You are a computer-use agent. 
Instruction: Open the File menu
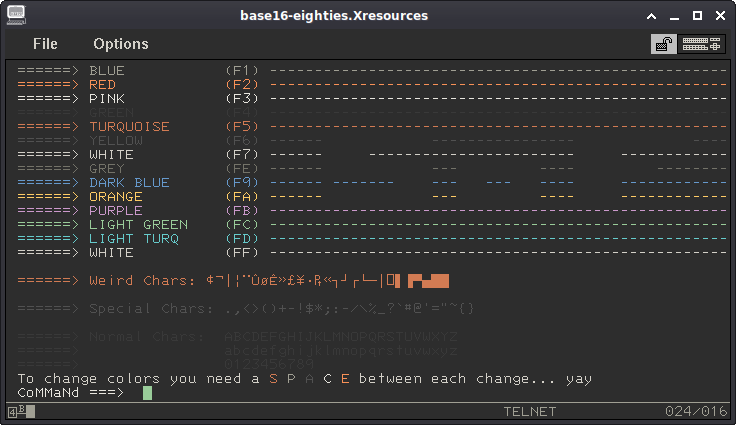(45, 44)
